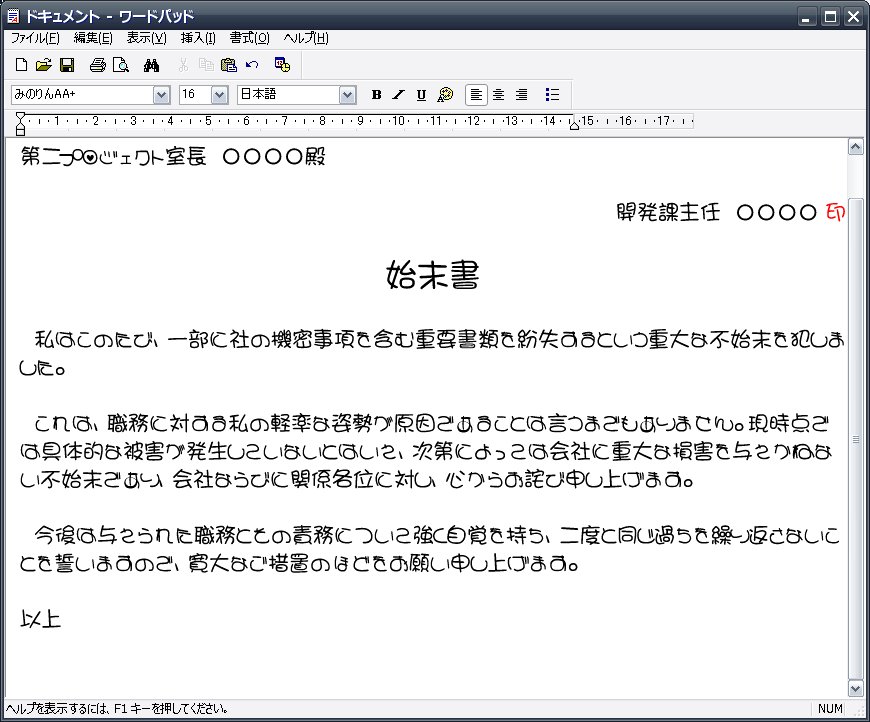Click the Paste clipboard icon
Screen dimensions: 870x722
coord(228,66)
